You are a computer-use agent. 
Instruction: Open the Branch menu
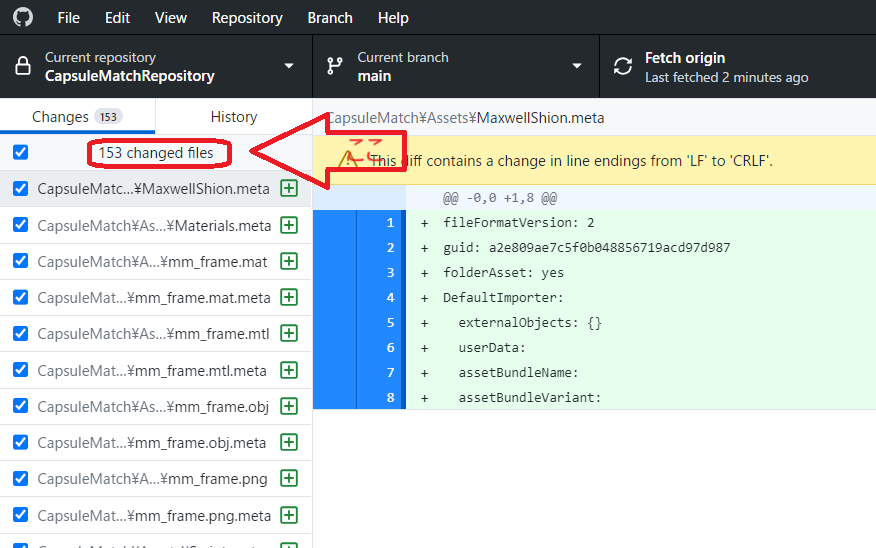coord(330,18)
